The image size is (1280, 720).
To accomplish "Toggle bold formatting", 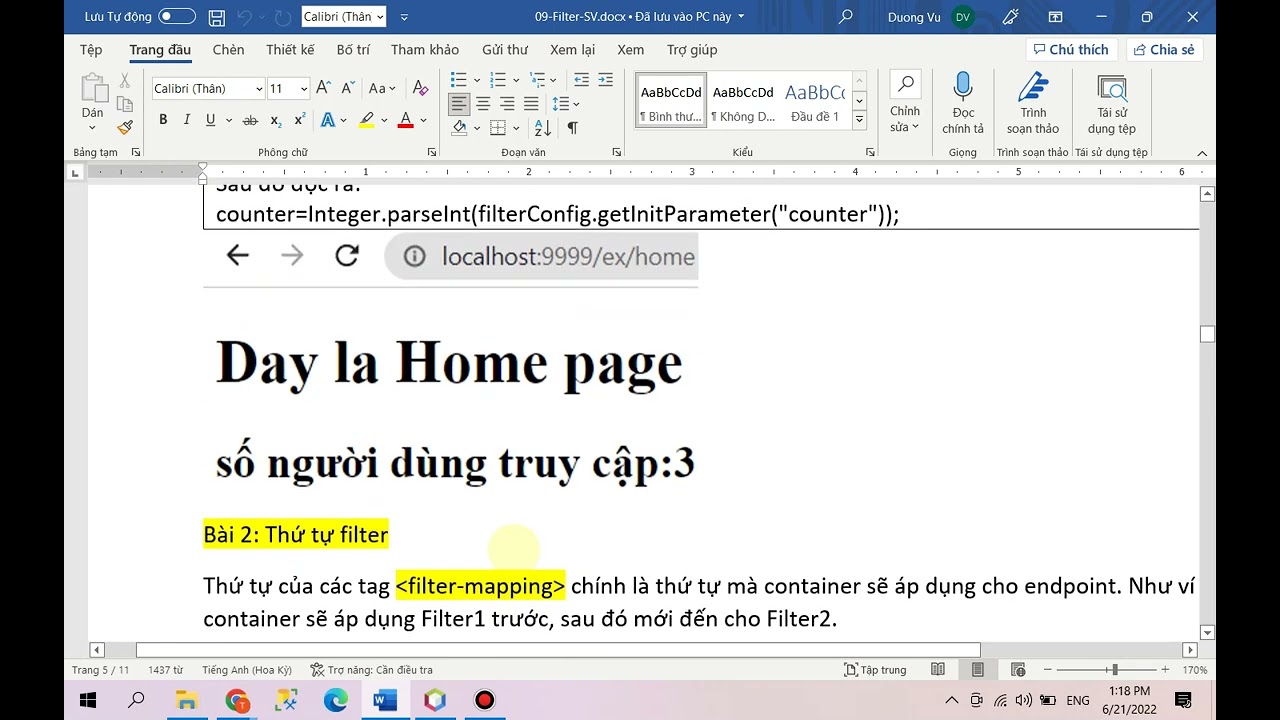I will [x=163, y=120].
